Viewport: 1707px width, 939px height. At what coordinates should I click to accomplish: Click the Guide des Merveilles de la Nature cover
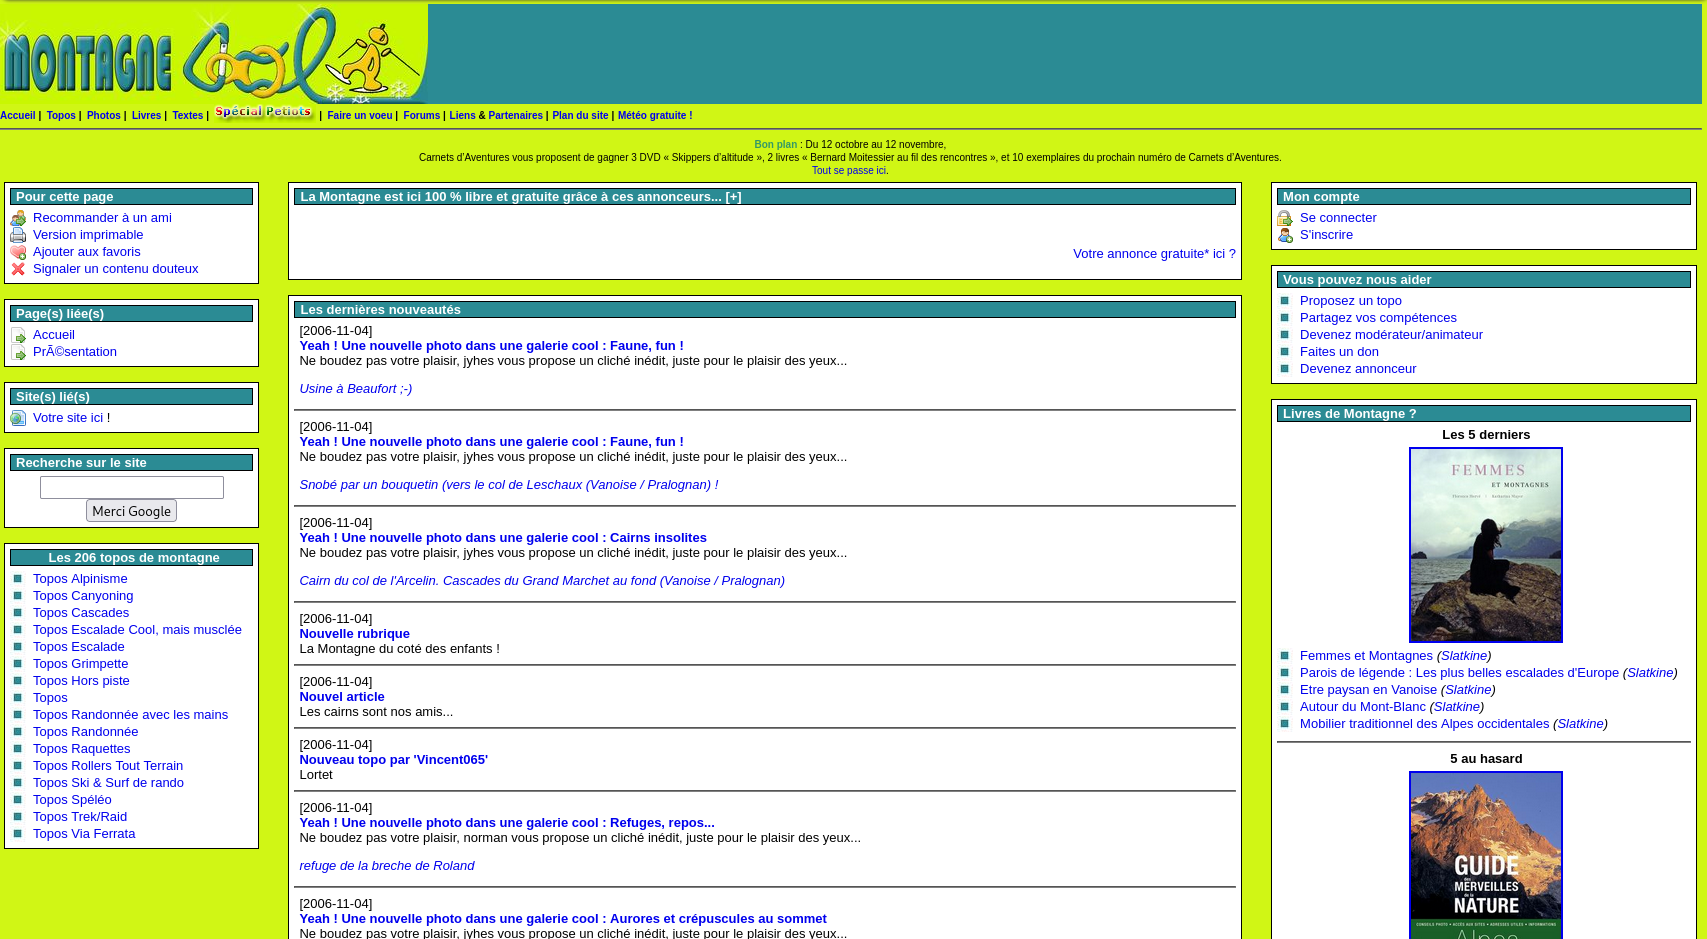pyautogui.click(x=1486, y=855)
